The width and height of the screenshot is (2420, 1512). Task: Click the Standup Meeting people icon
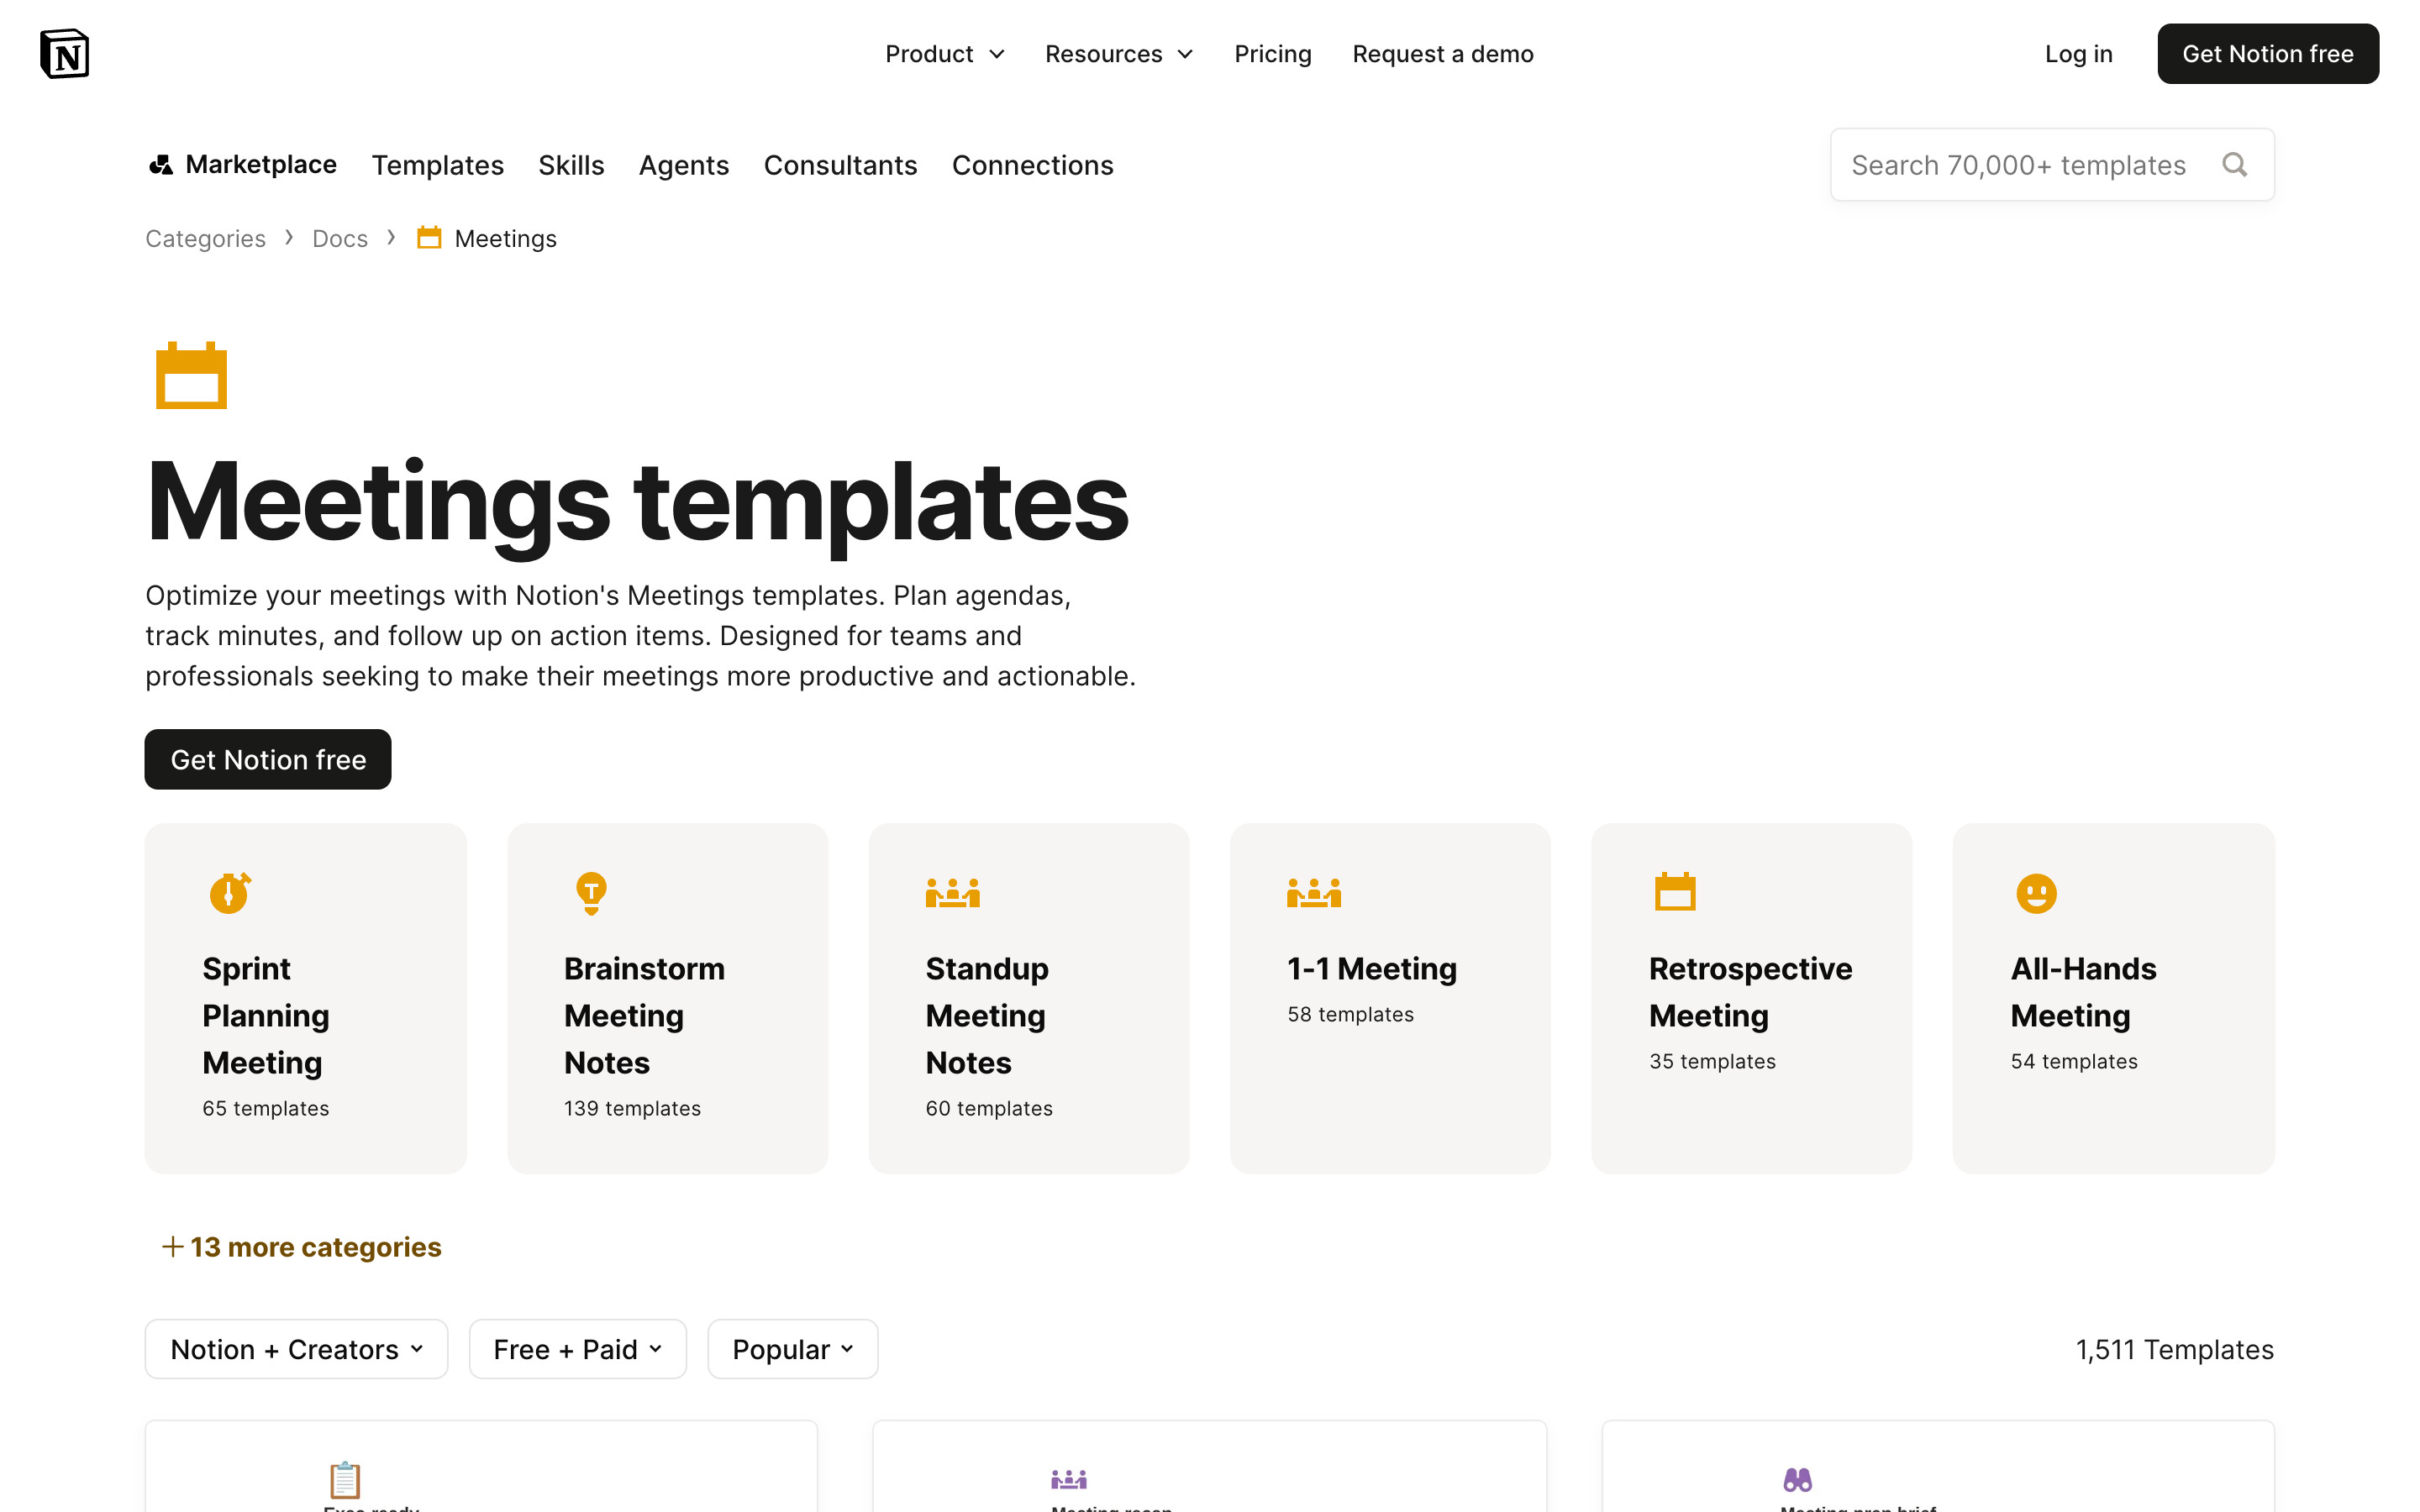[952, 892]
